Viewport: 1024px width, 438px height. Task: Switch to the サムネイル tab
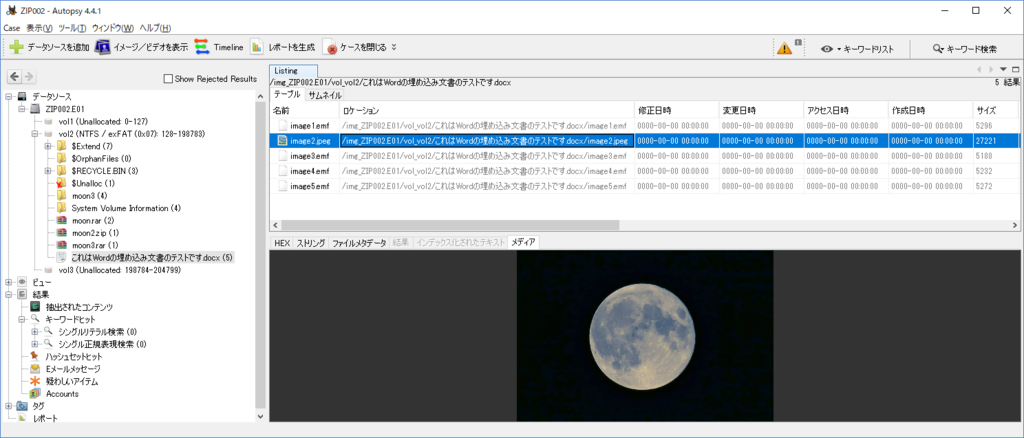[324, 95]
